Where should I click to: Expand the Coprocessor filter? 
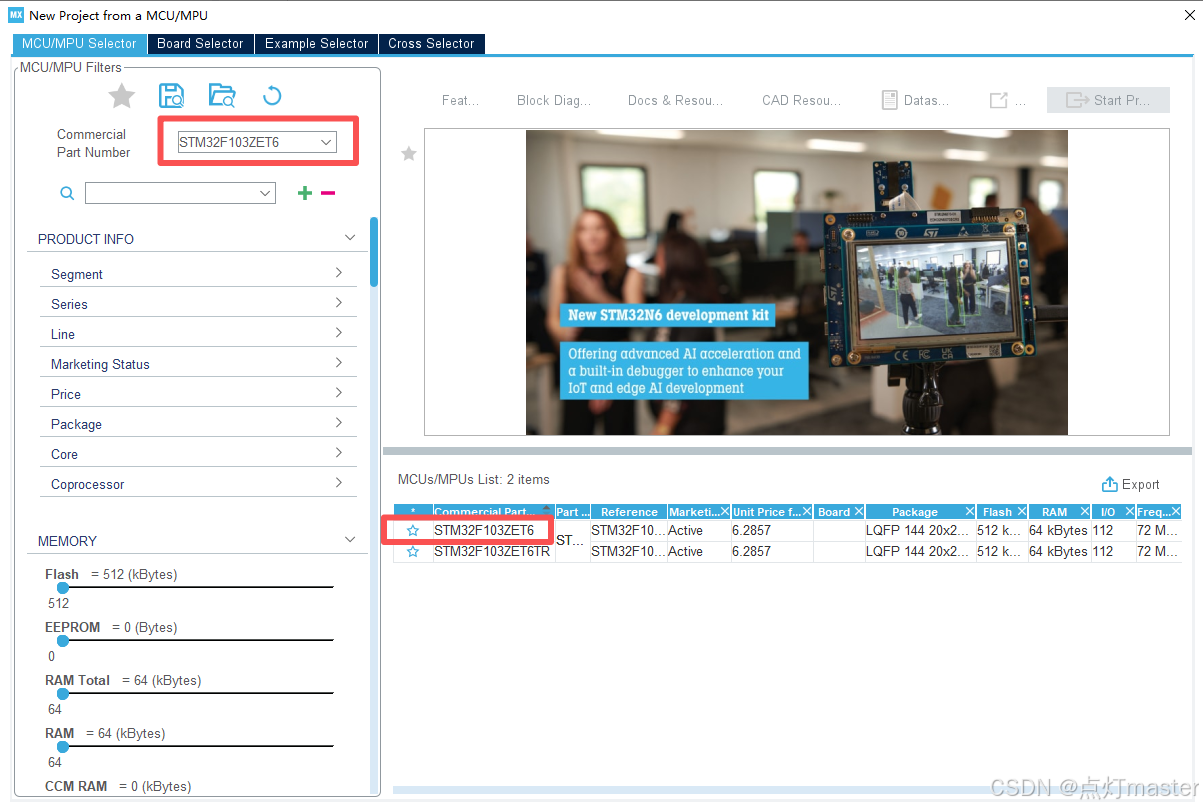[339, 483]
